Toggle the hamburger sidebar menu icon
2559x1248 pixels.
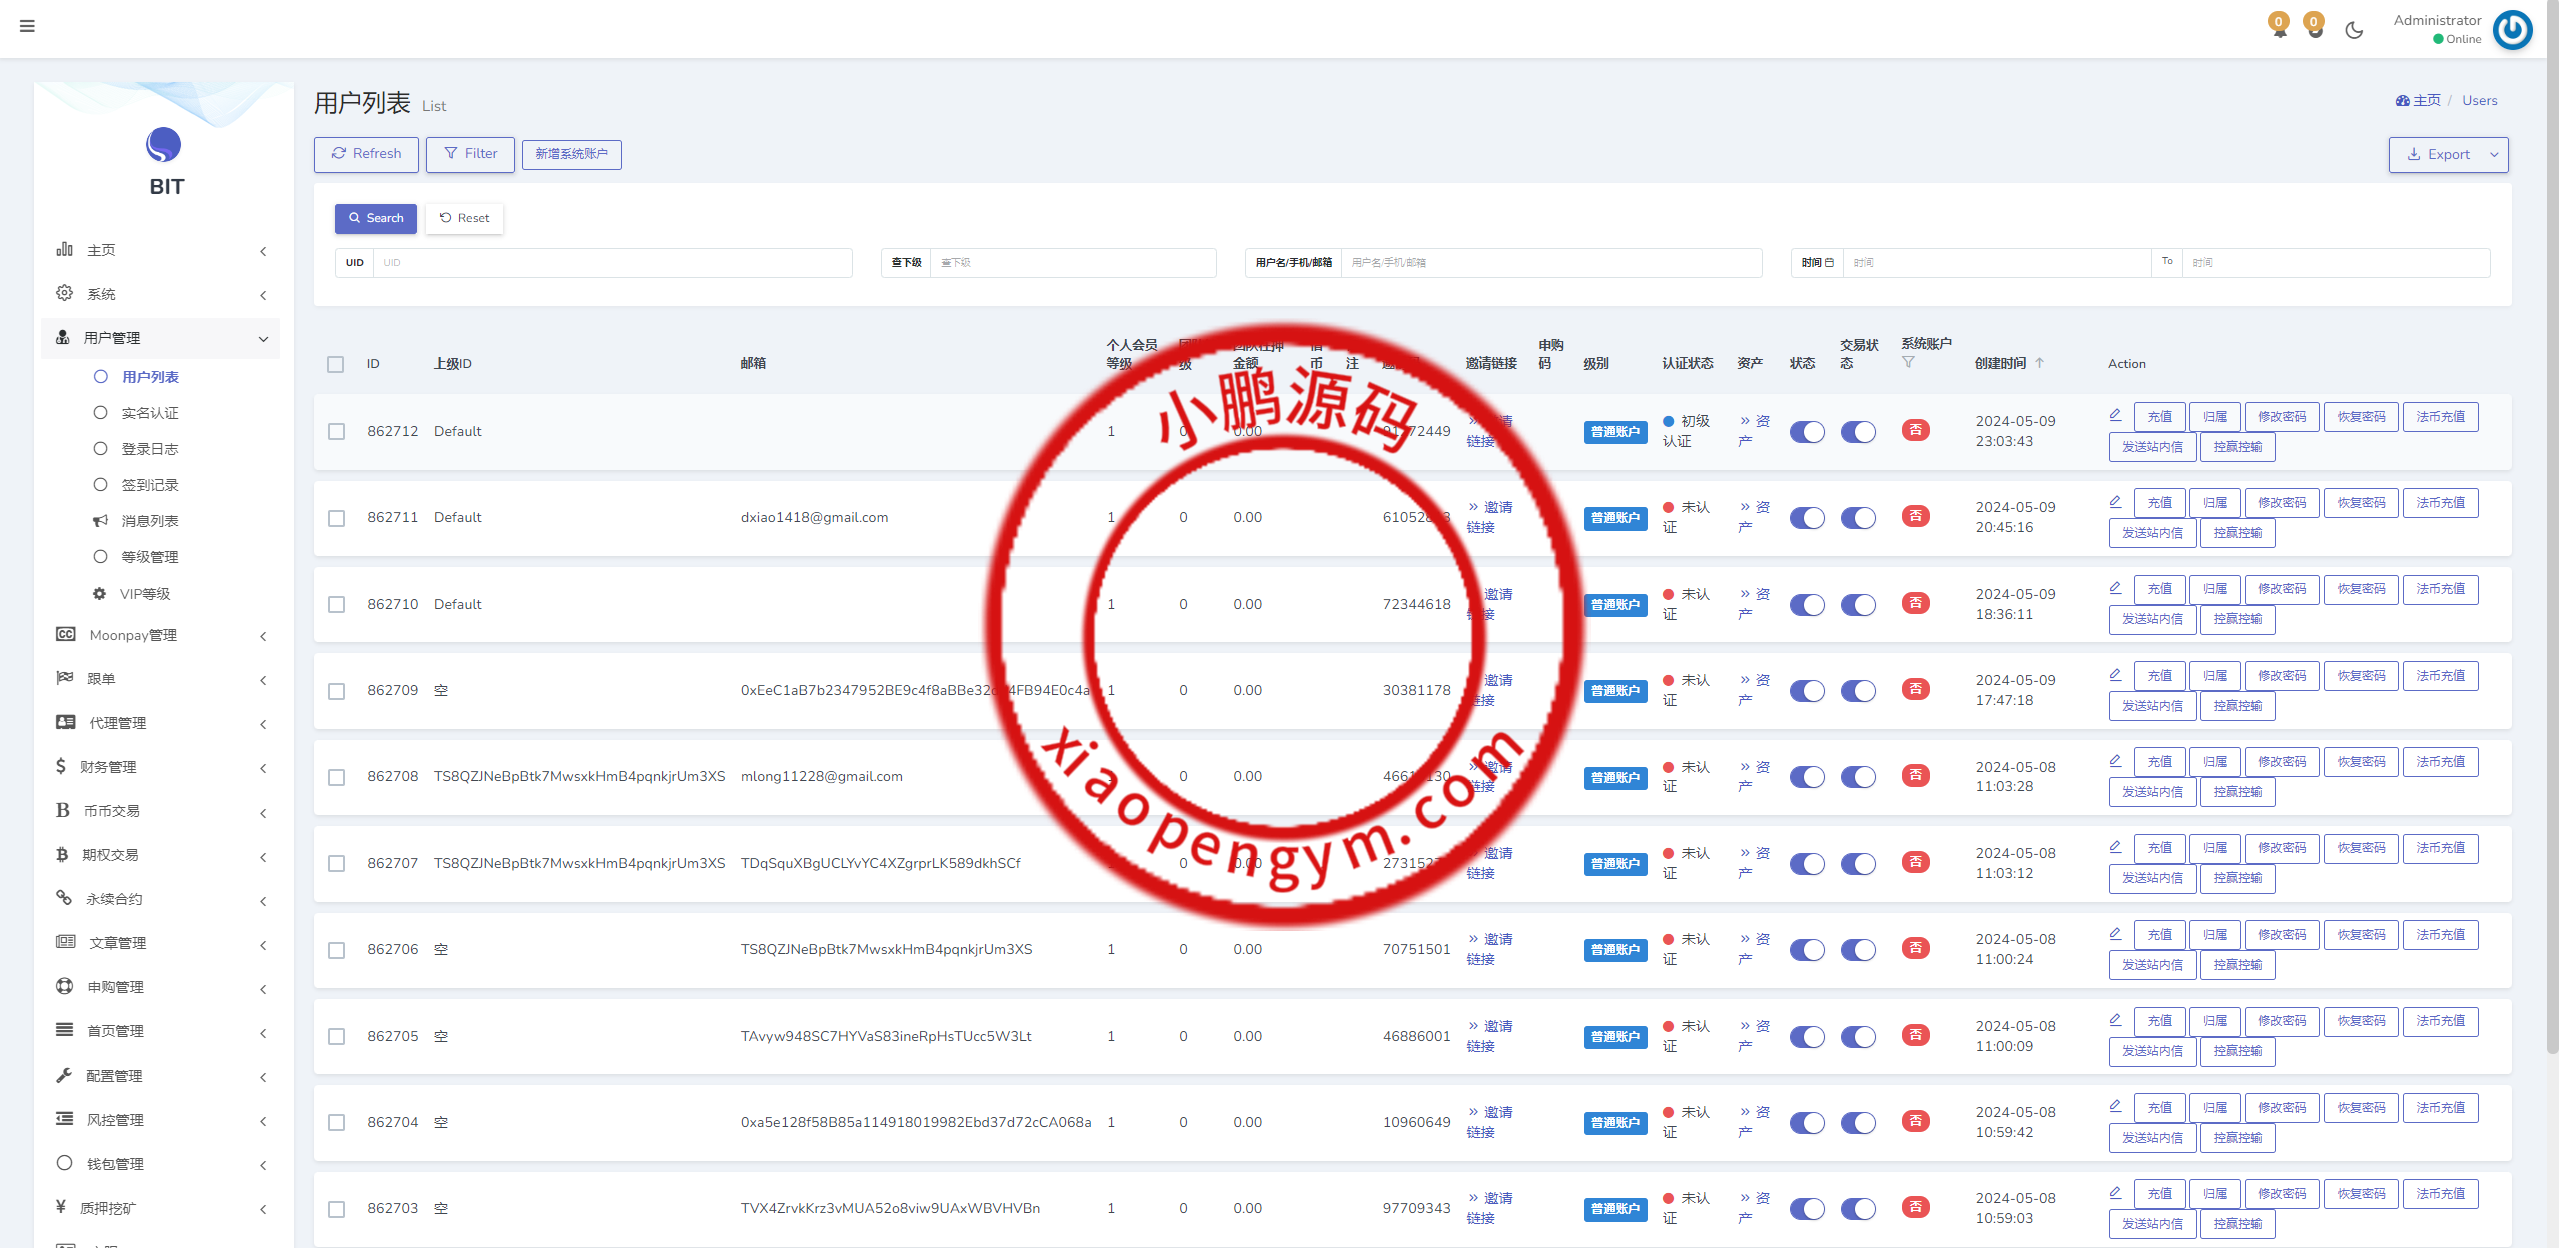27,26
